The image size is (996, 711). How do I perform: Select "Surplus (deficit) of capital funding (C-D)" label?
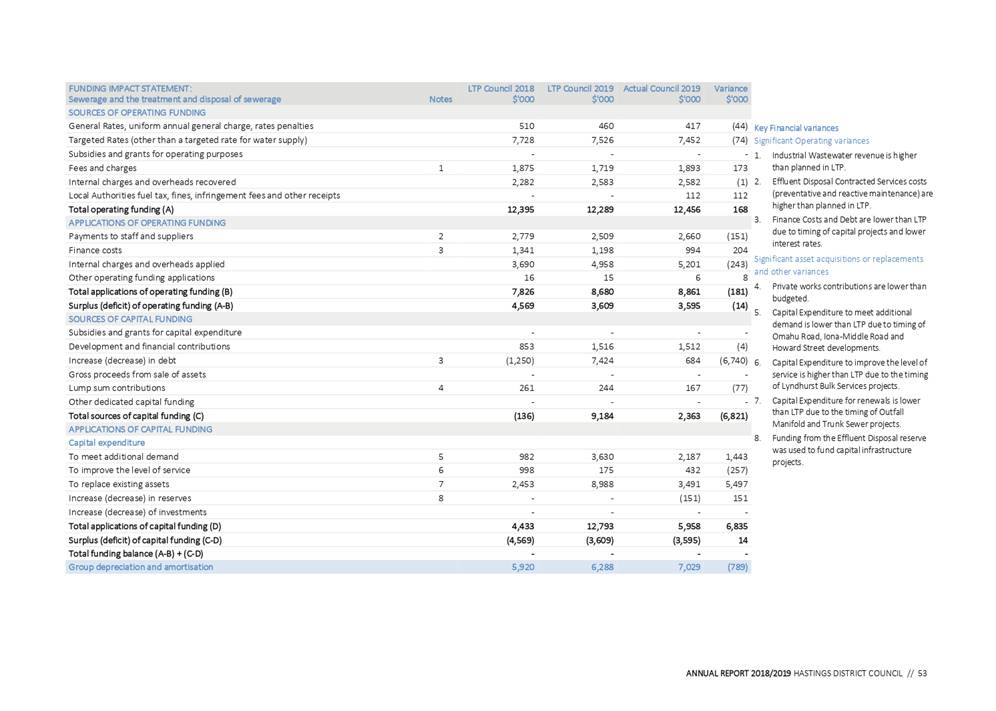click(145, 540)
